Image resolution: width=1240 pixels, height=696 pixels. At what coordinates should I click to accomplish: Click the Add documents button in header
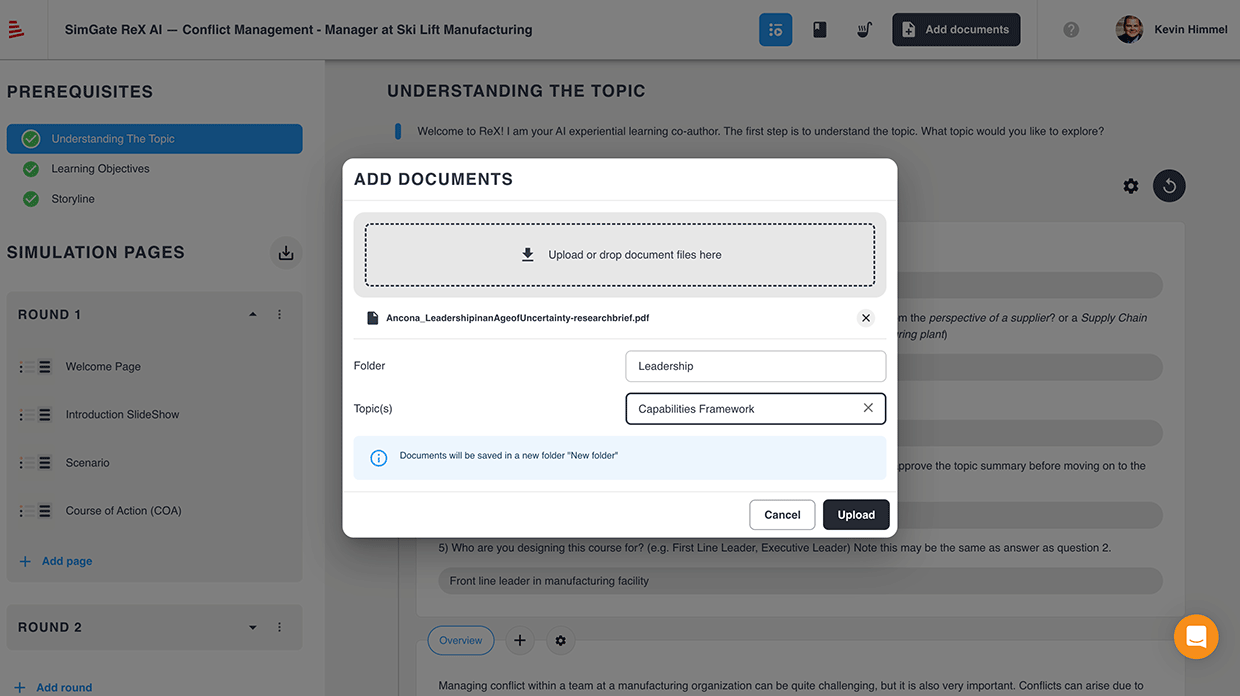[956, 30]
